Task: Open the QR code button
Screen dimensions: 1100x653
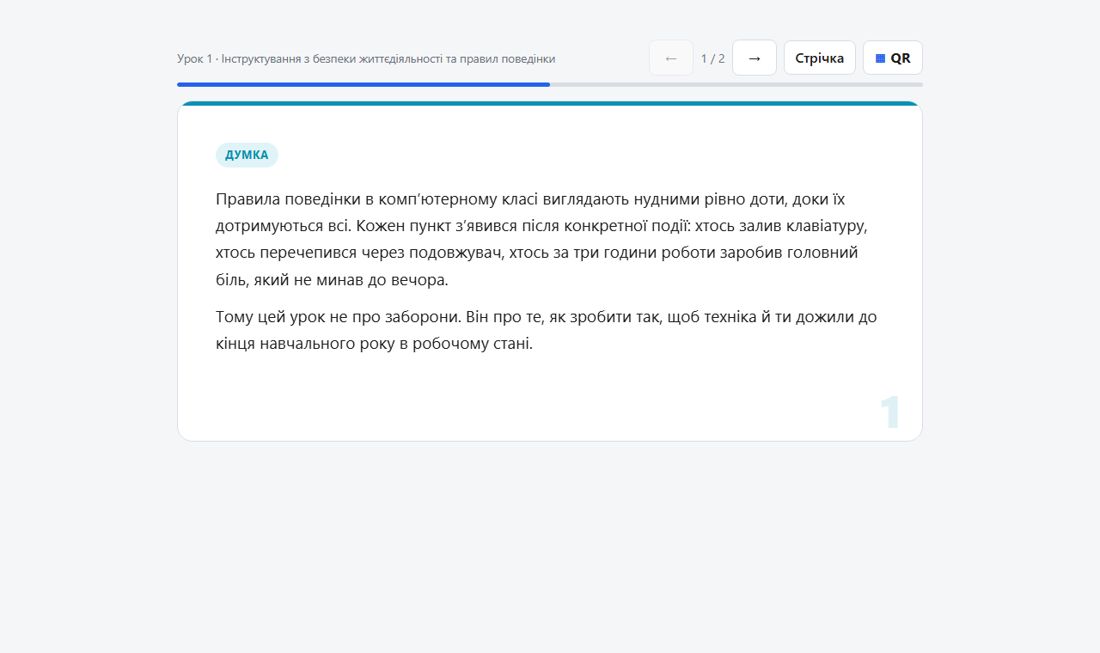Action: coord(892,58)
